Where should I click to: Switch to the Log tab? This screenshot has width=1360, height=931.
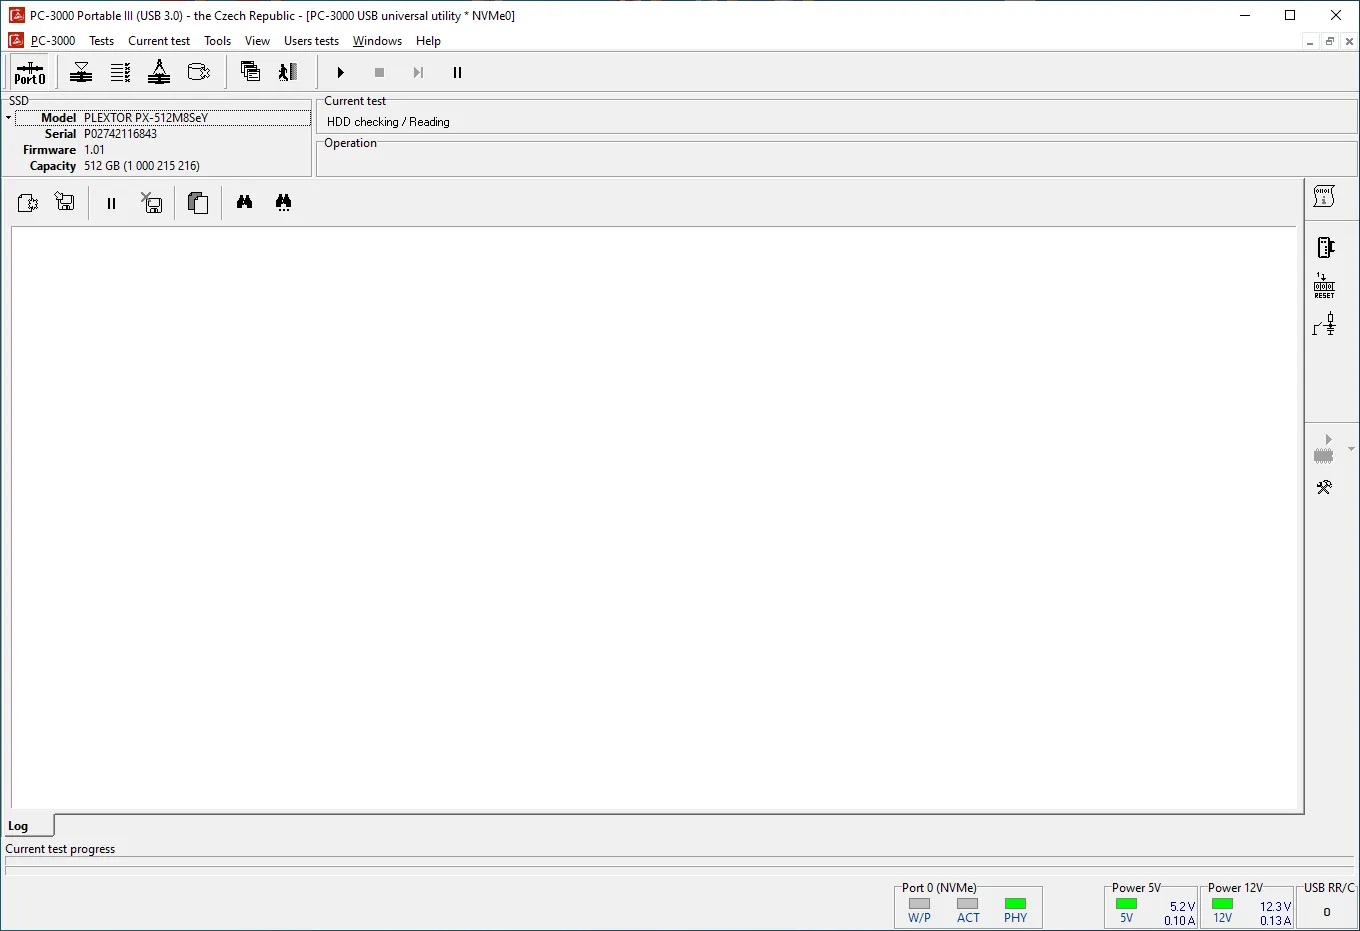19,826
